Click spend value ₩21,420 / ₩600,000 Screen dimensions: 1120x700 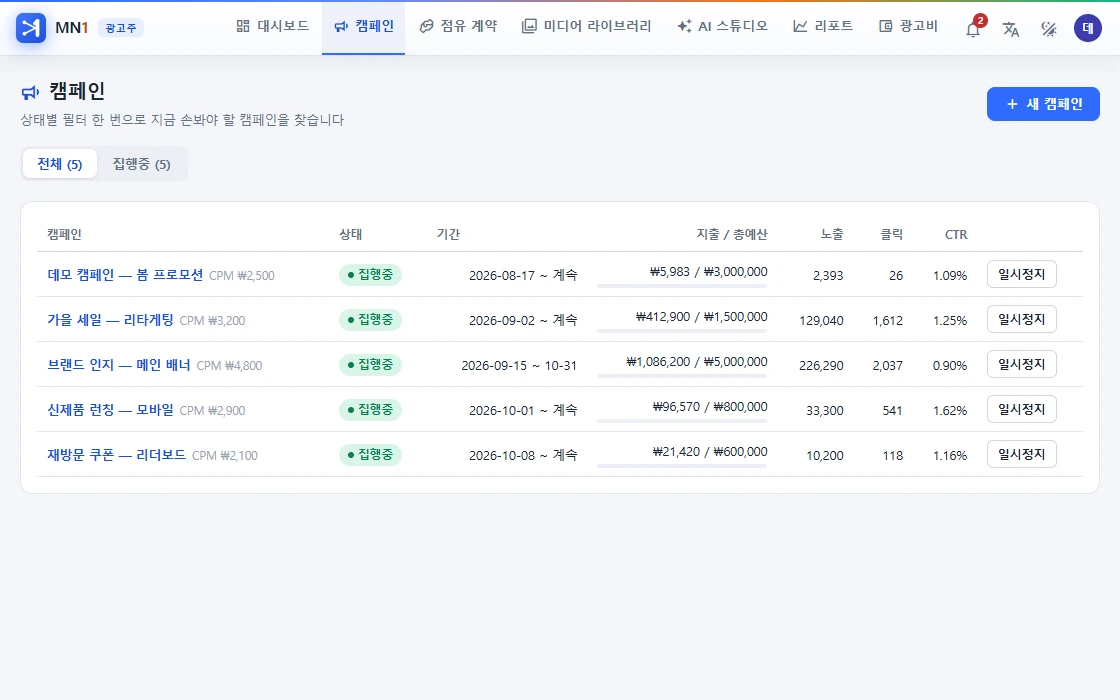coord(710,451)
